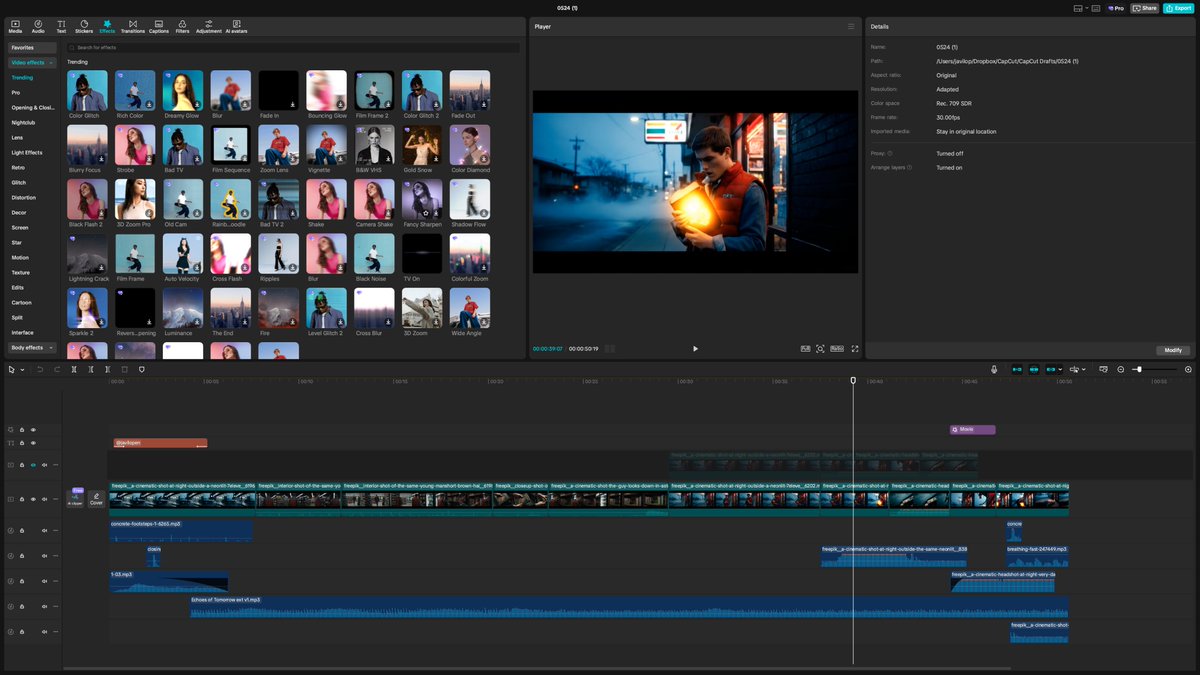This screenshot has height=675, width=1200.
Task: Click the Modify button in Details
Action: point(1173,350)
